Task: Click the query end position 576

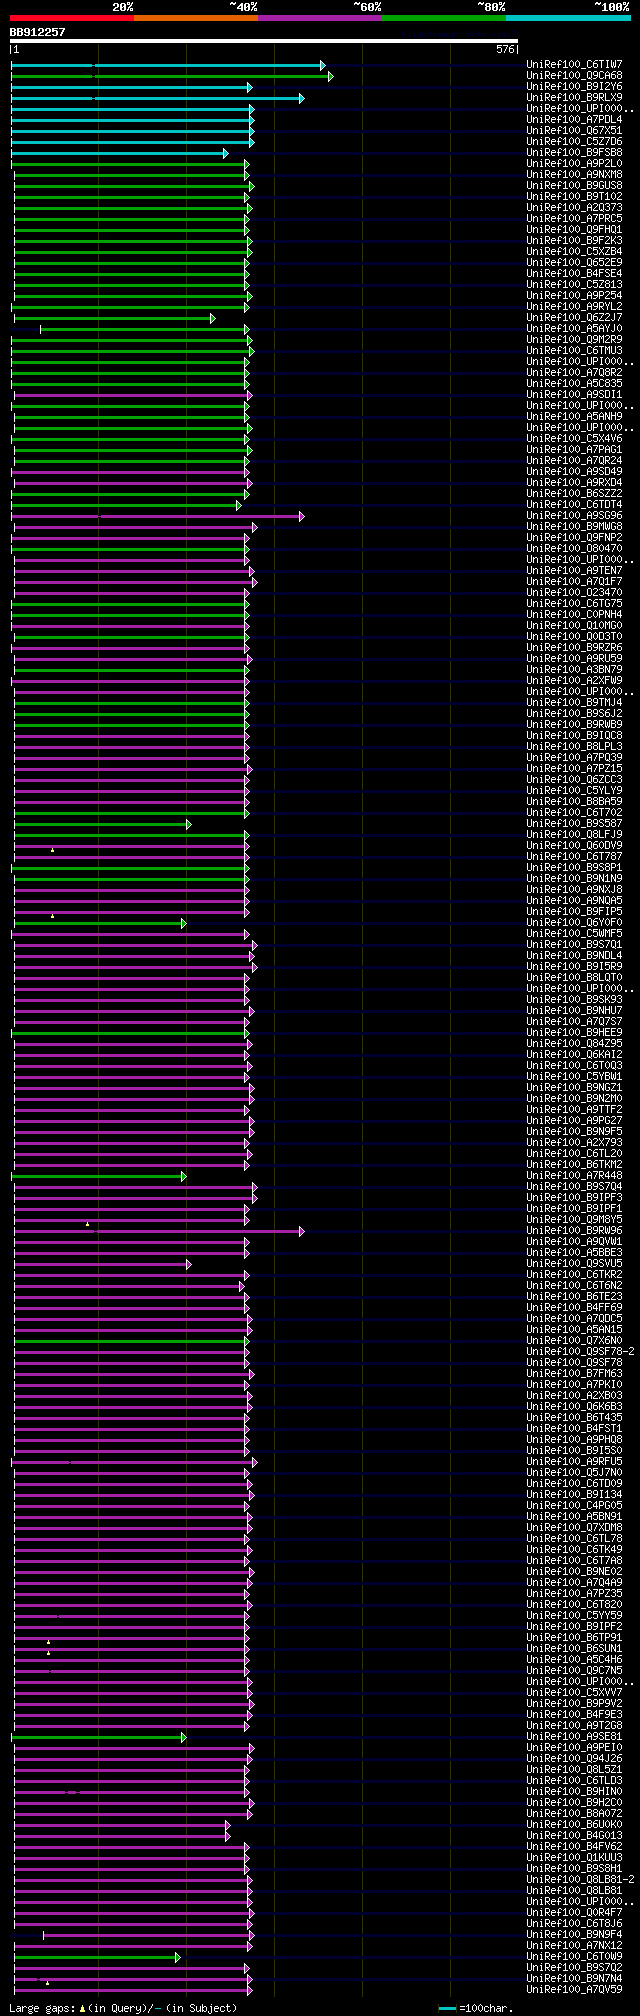Action: (x=504, y=49)
